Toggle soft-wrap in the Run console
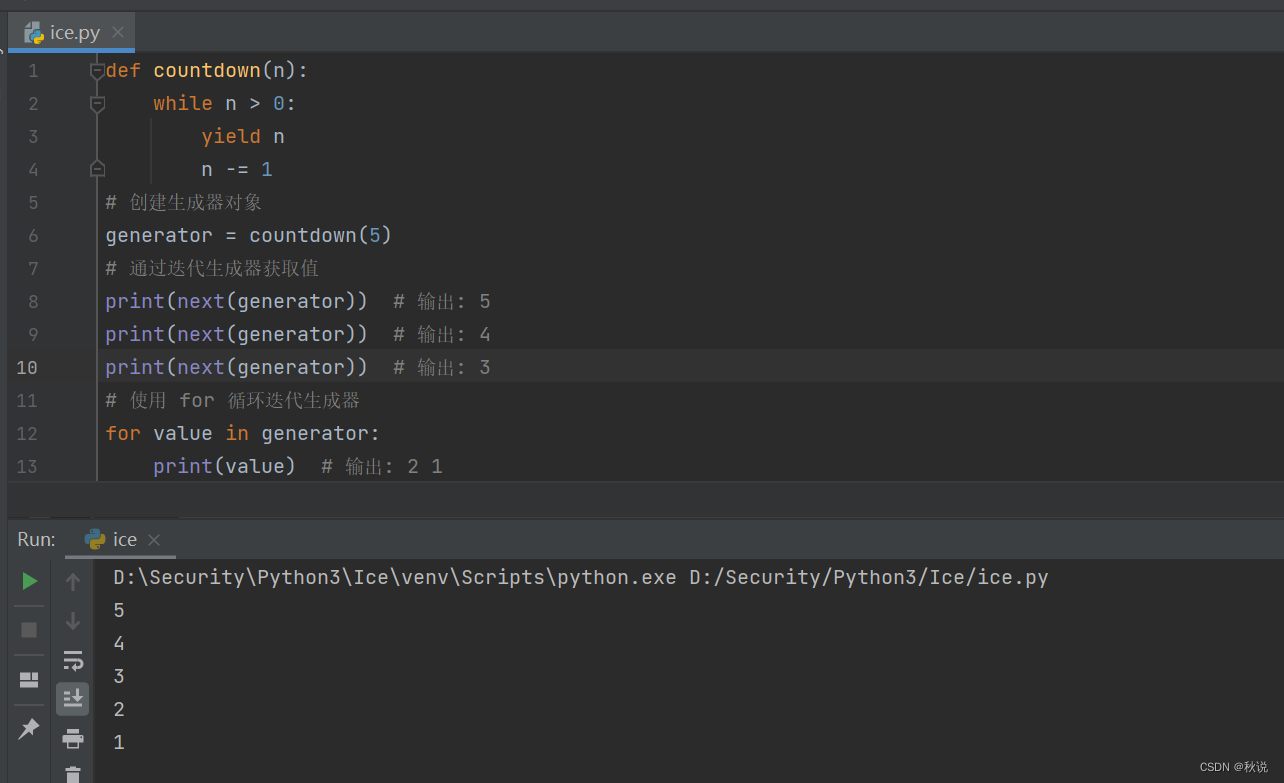This screenshot has height=783, width=1284. pos(73,660)
